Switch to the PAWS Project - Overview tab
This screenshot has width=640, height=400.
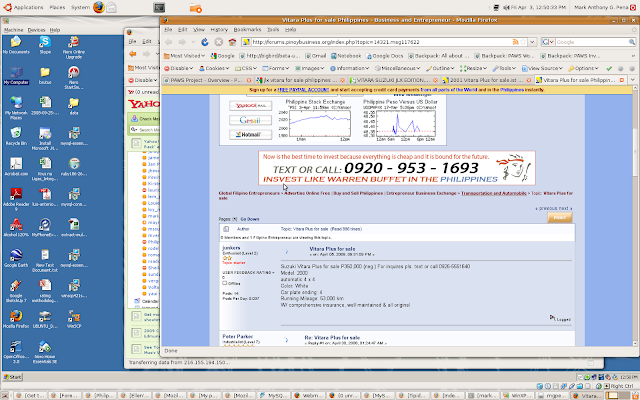pos(208,80)
